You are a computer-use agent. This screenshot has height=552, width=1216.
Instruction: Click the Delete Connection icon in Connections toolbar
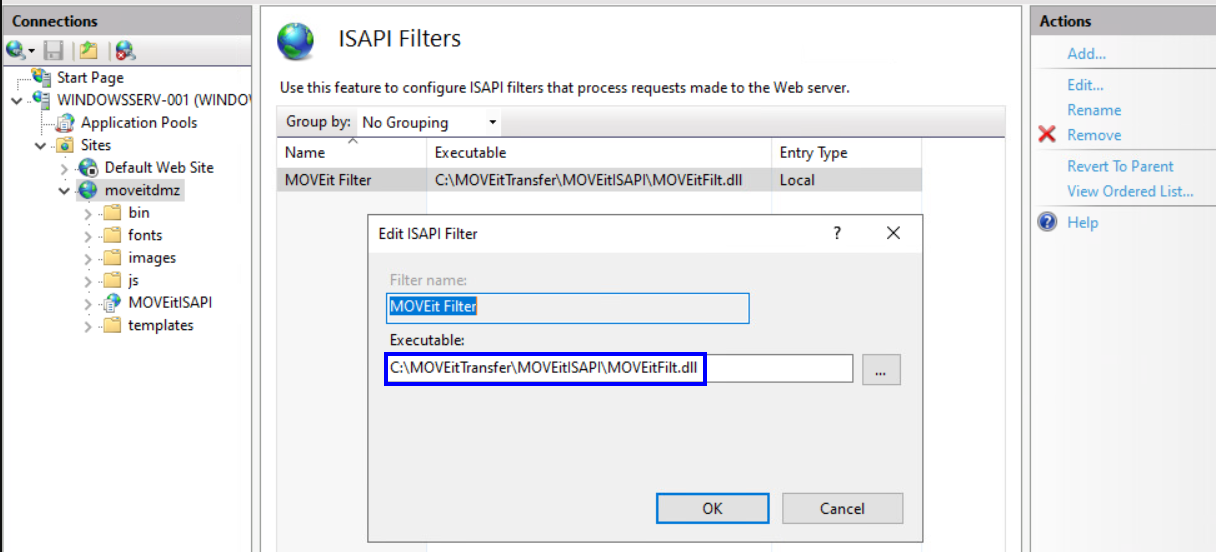pos(125,50)
